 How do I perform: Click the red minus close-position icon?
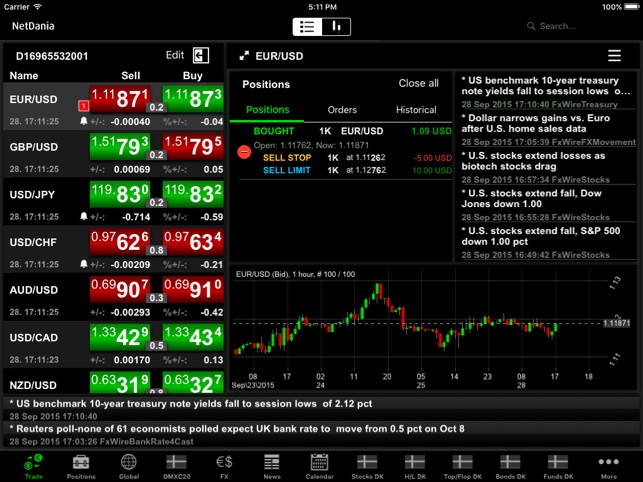(x=244, y=152)
